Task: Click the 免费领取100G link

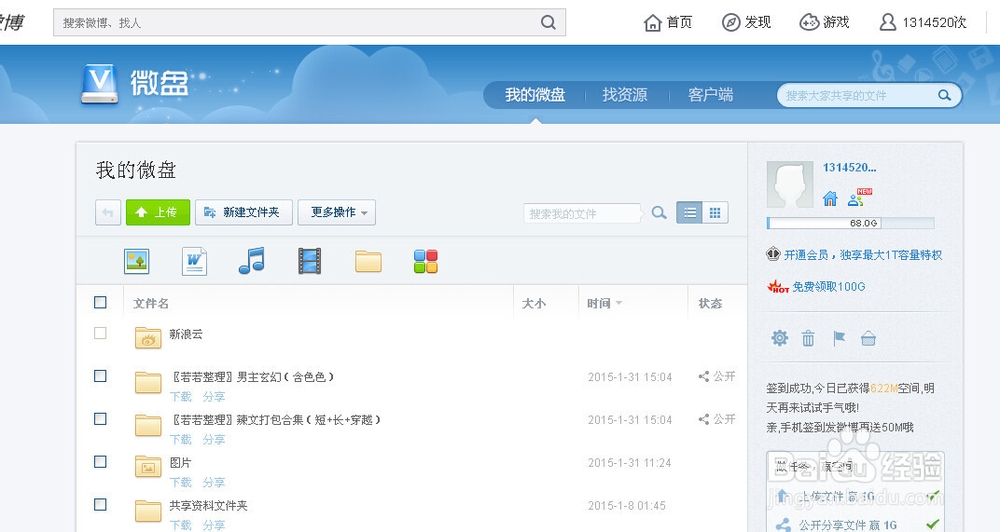Action: pos(828,286)
